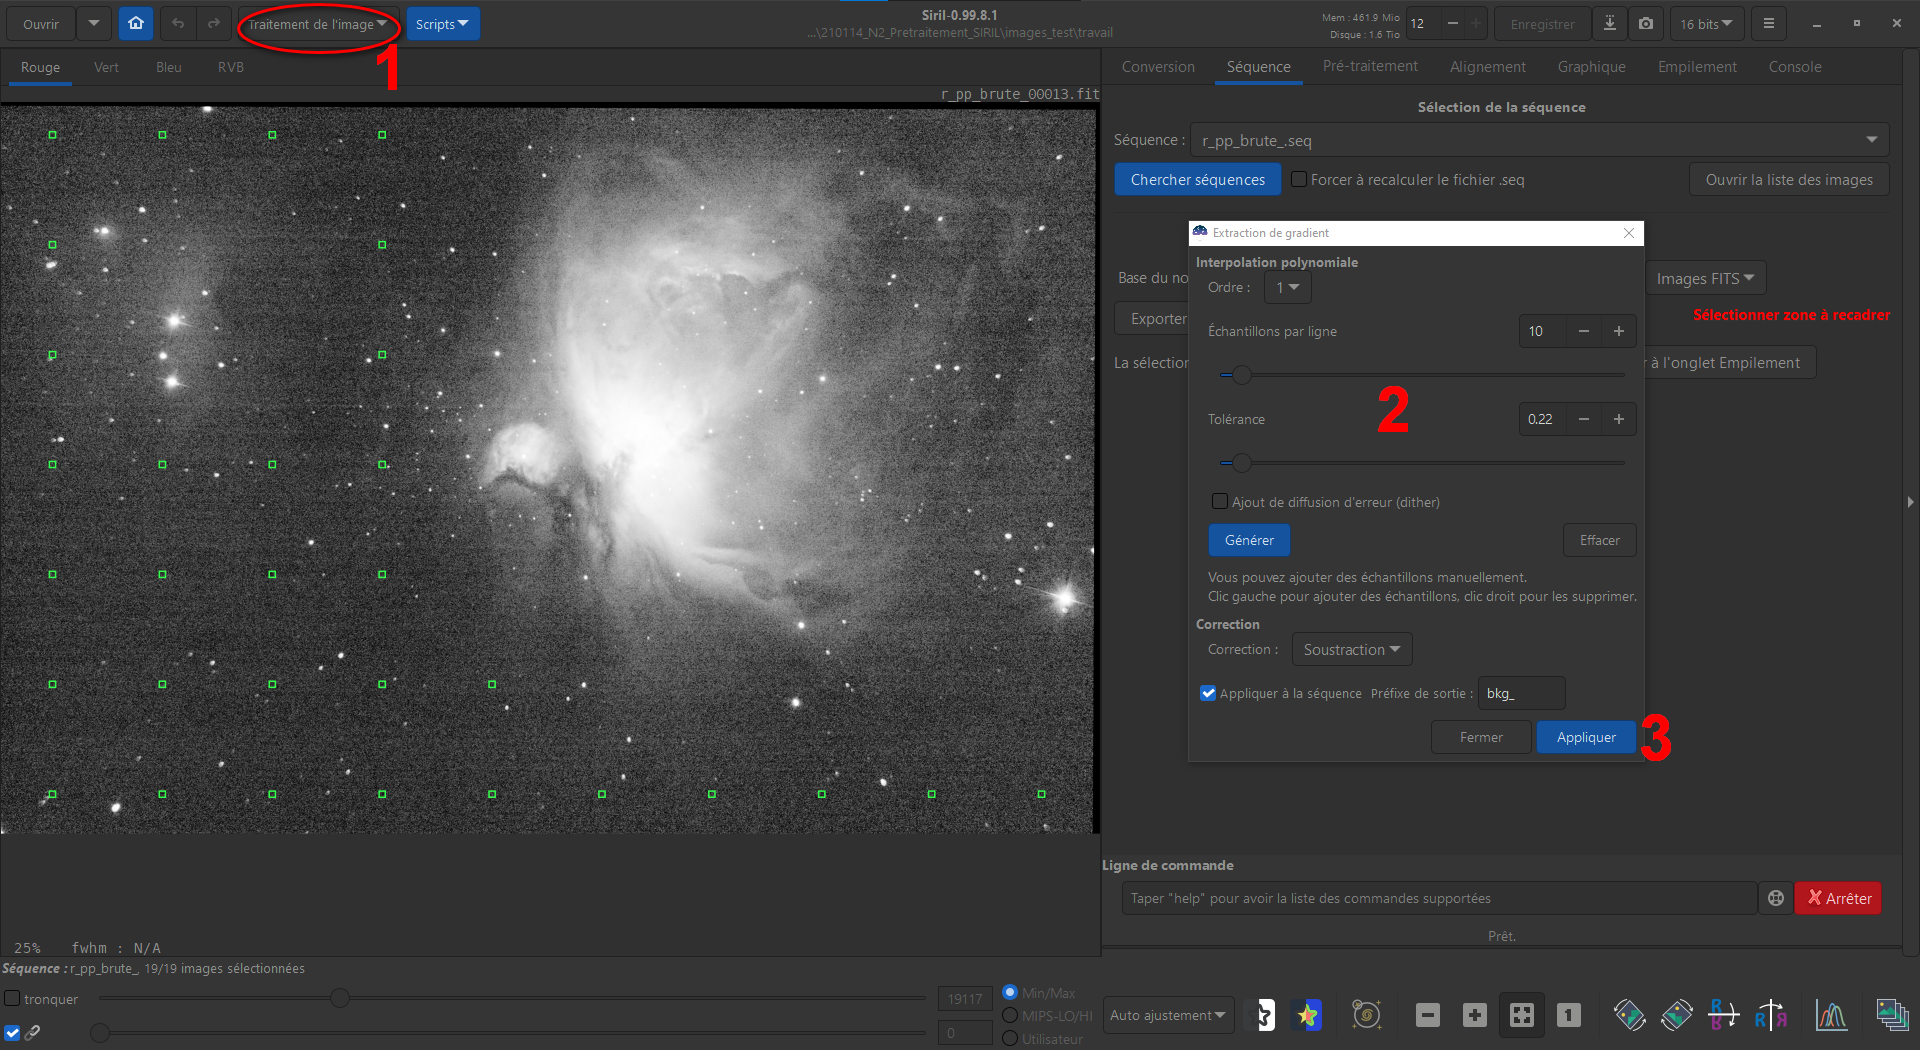
Task: Click the Chercher séquences button
Action: point(1198,179)
